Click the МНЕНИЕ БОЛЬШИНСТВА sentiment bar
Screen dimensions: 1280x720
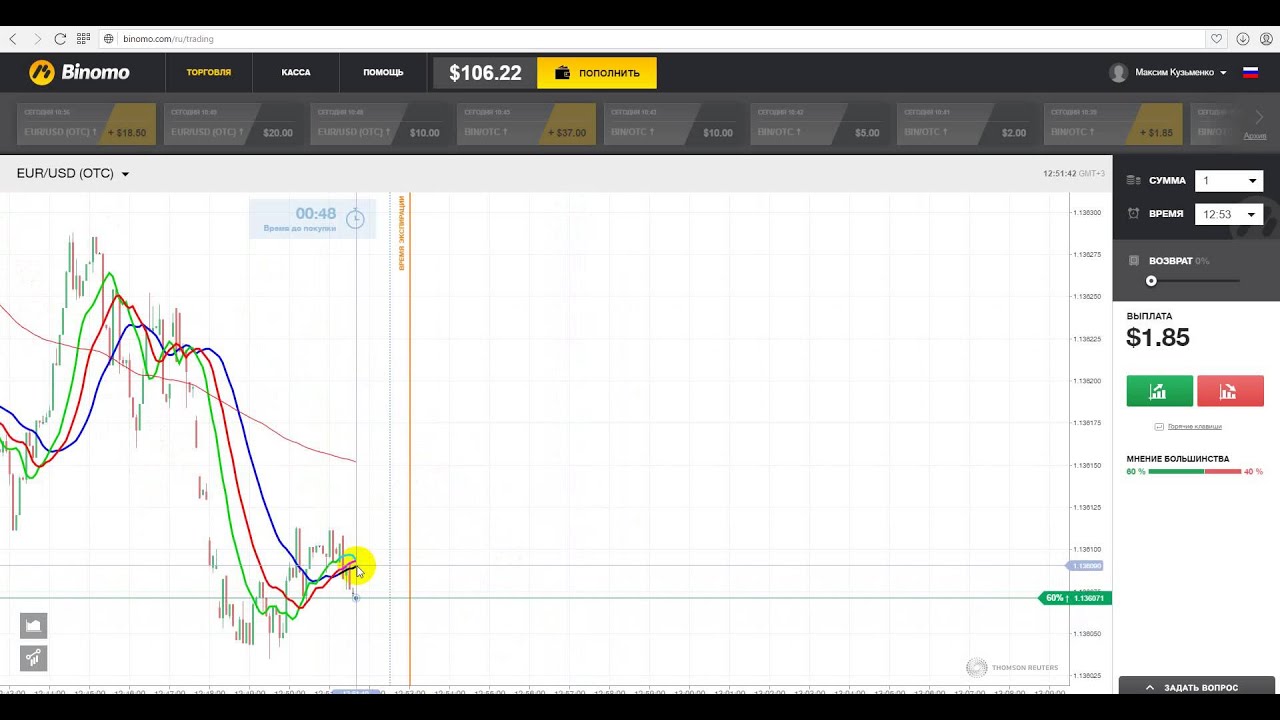[1194, 471]
